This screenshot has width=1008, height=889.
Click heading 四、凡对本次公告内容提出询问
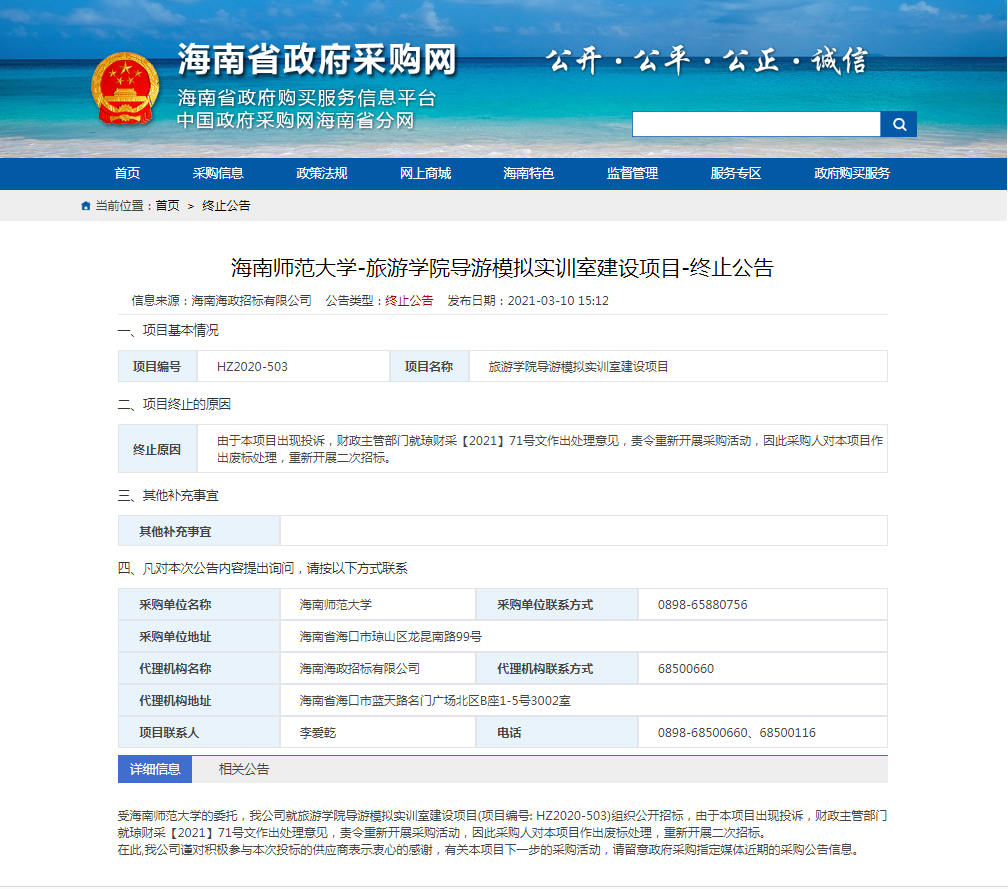tap(262, 569)
